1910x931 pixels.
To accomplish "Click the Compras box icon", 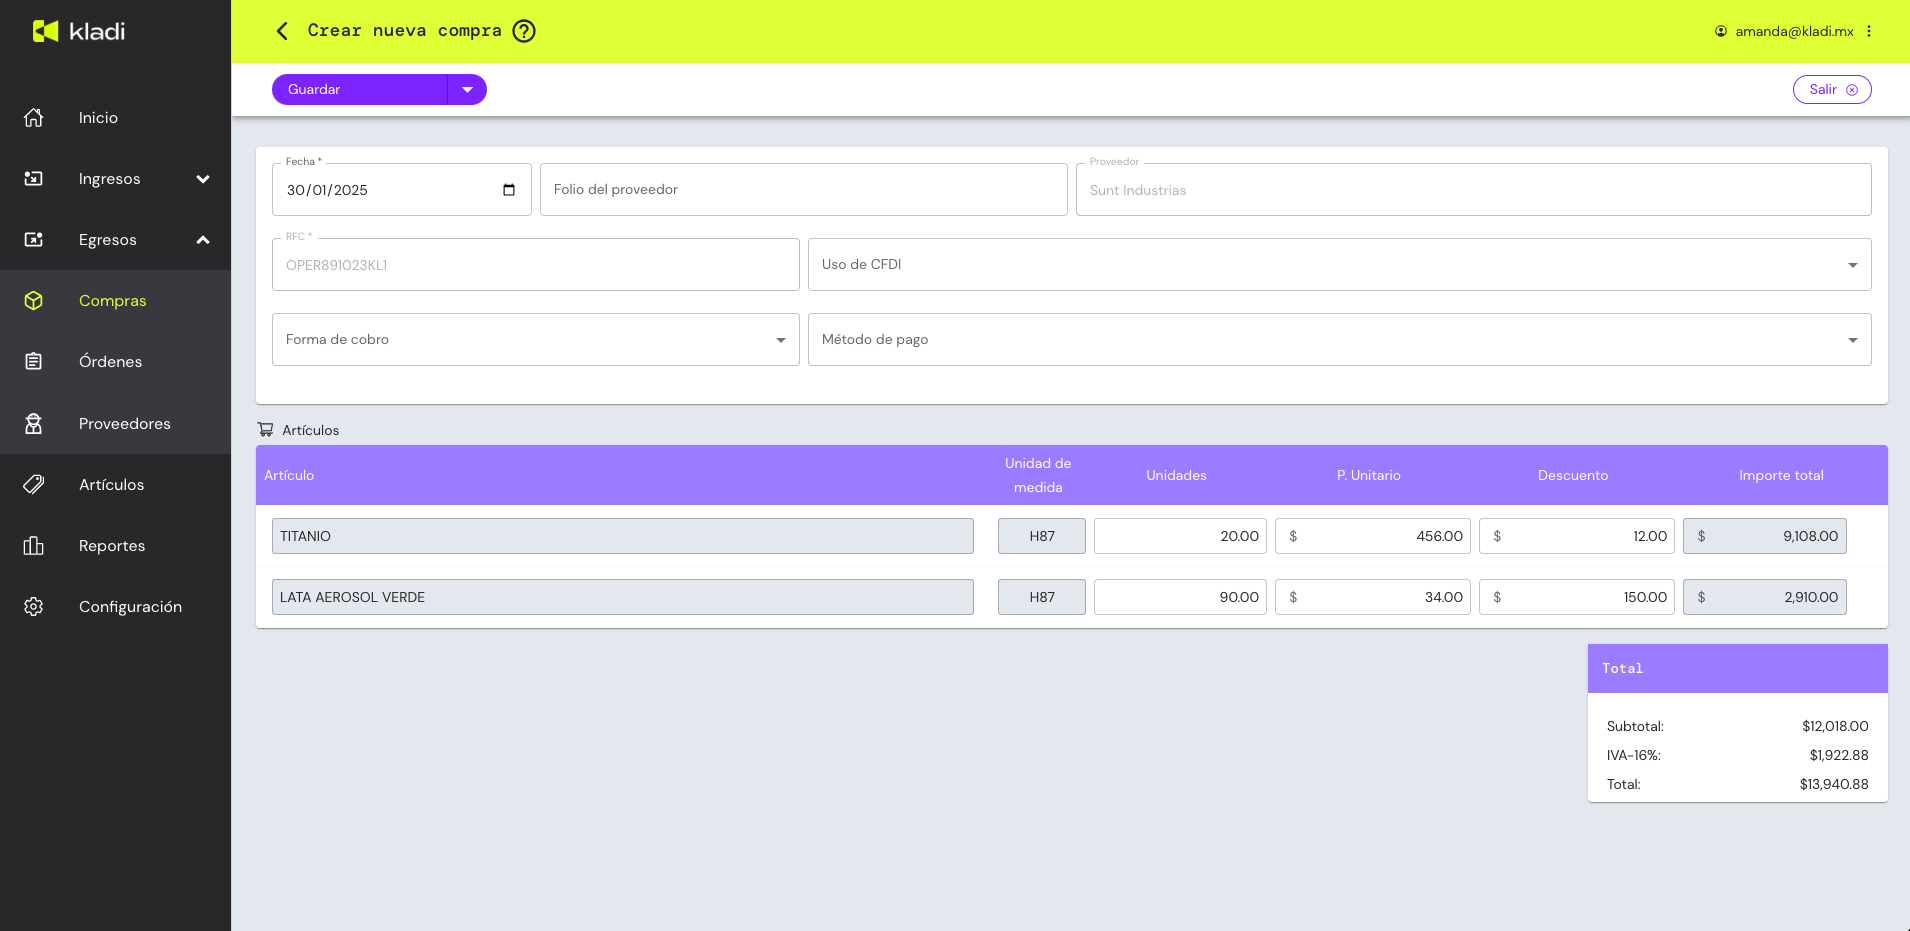I will point(34,301).
